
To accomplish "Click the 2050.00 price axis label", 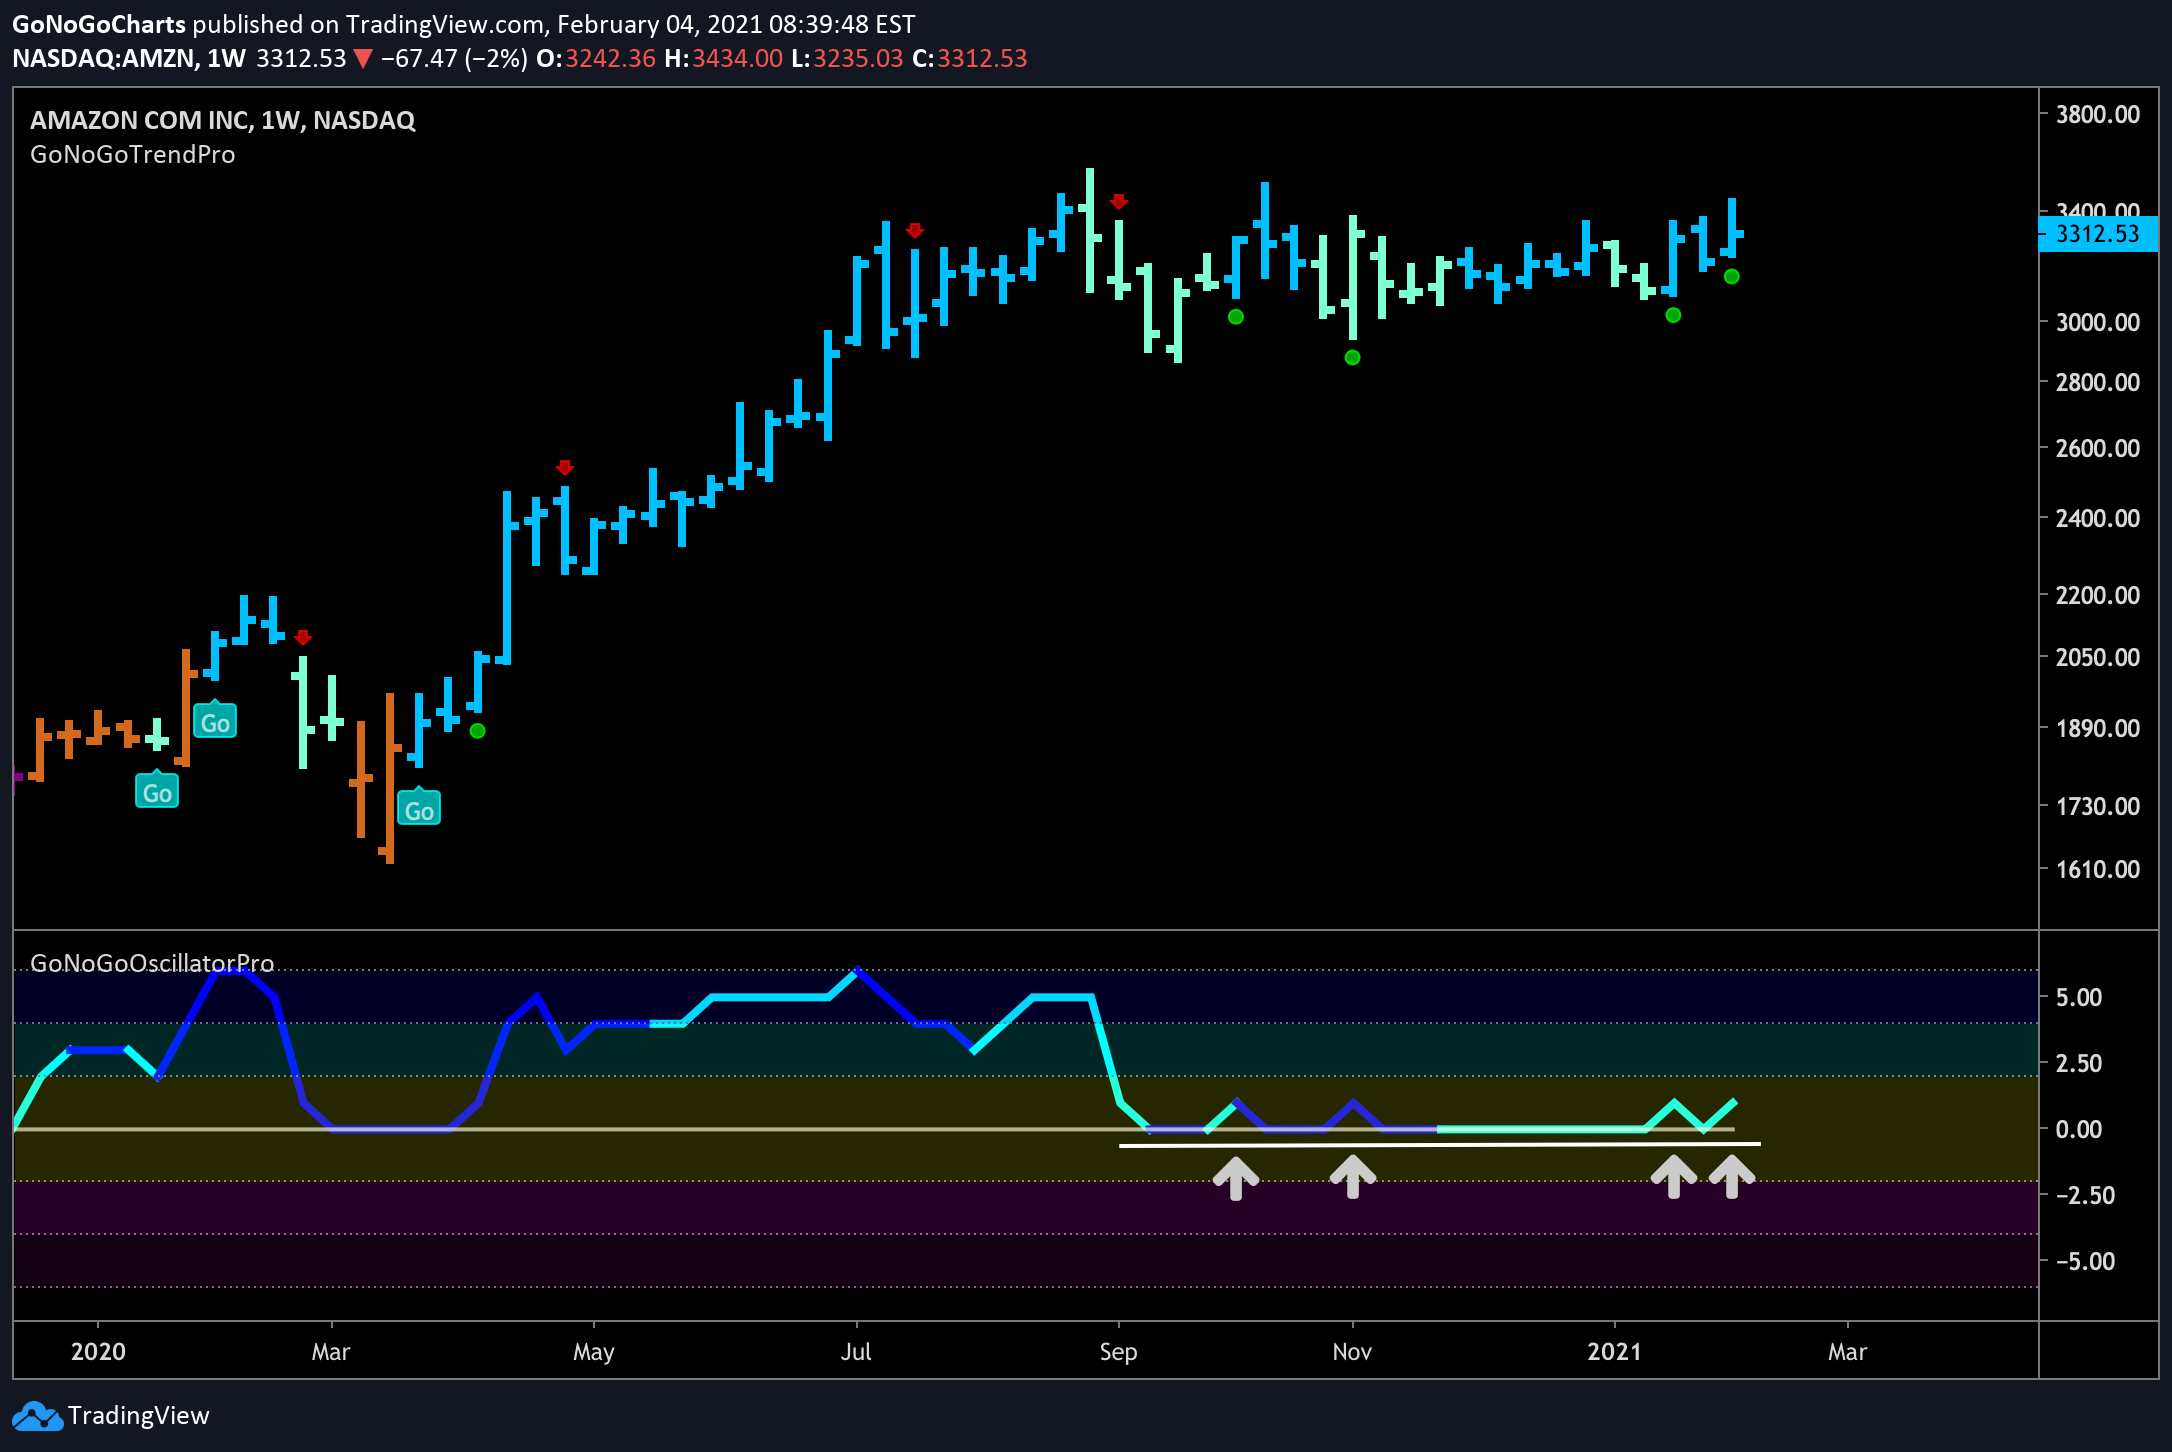I will pyautogui.click(x=2097, y=657).
